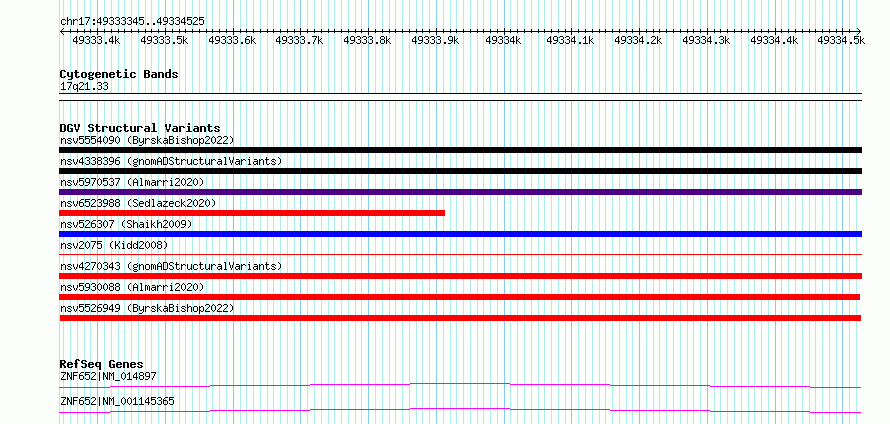
Task: Click the 49334.1k ruler tick label
Action: pos(570,40)
